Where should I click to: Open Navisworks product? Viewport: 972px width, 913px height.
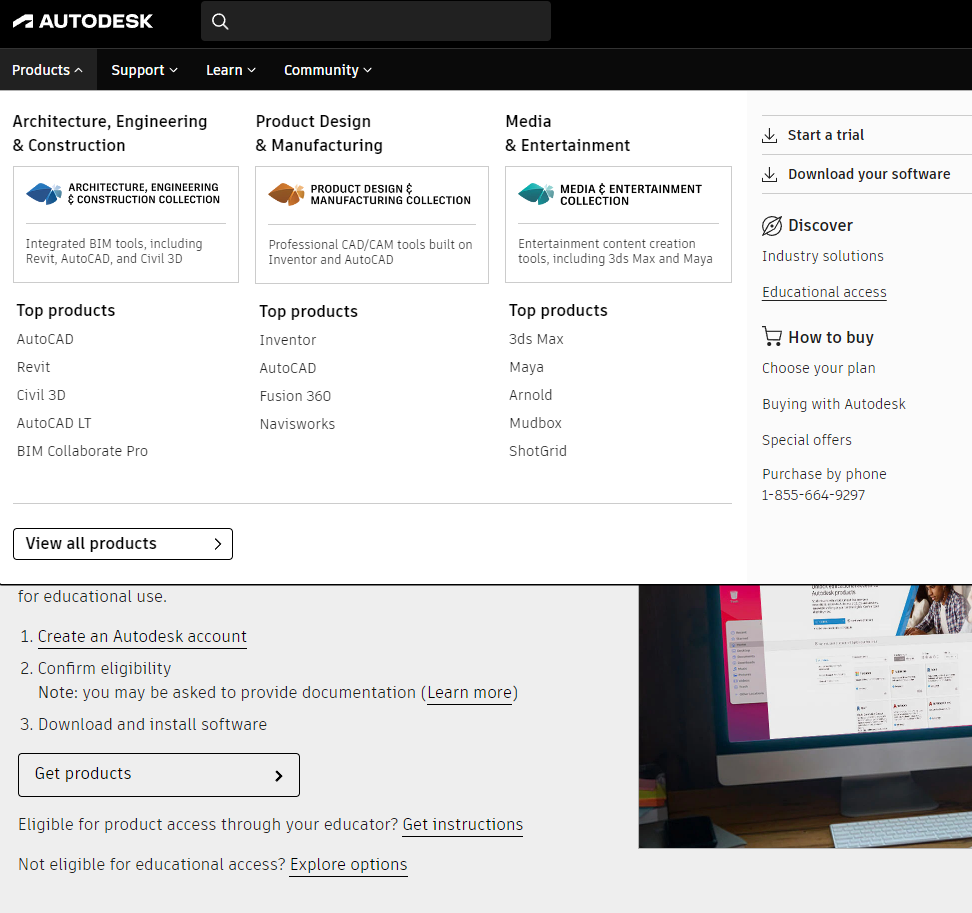click(297, 423)
